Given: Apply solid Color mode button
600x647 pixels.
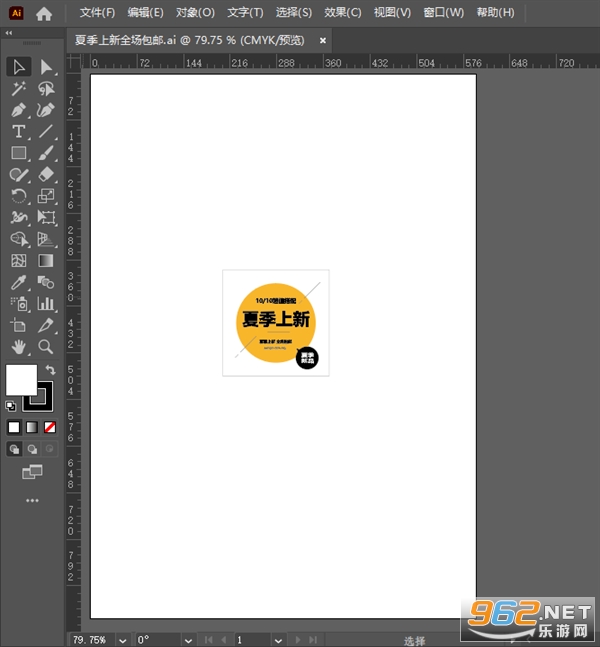Looking at the screenshot, I should (x=14, y=427).
